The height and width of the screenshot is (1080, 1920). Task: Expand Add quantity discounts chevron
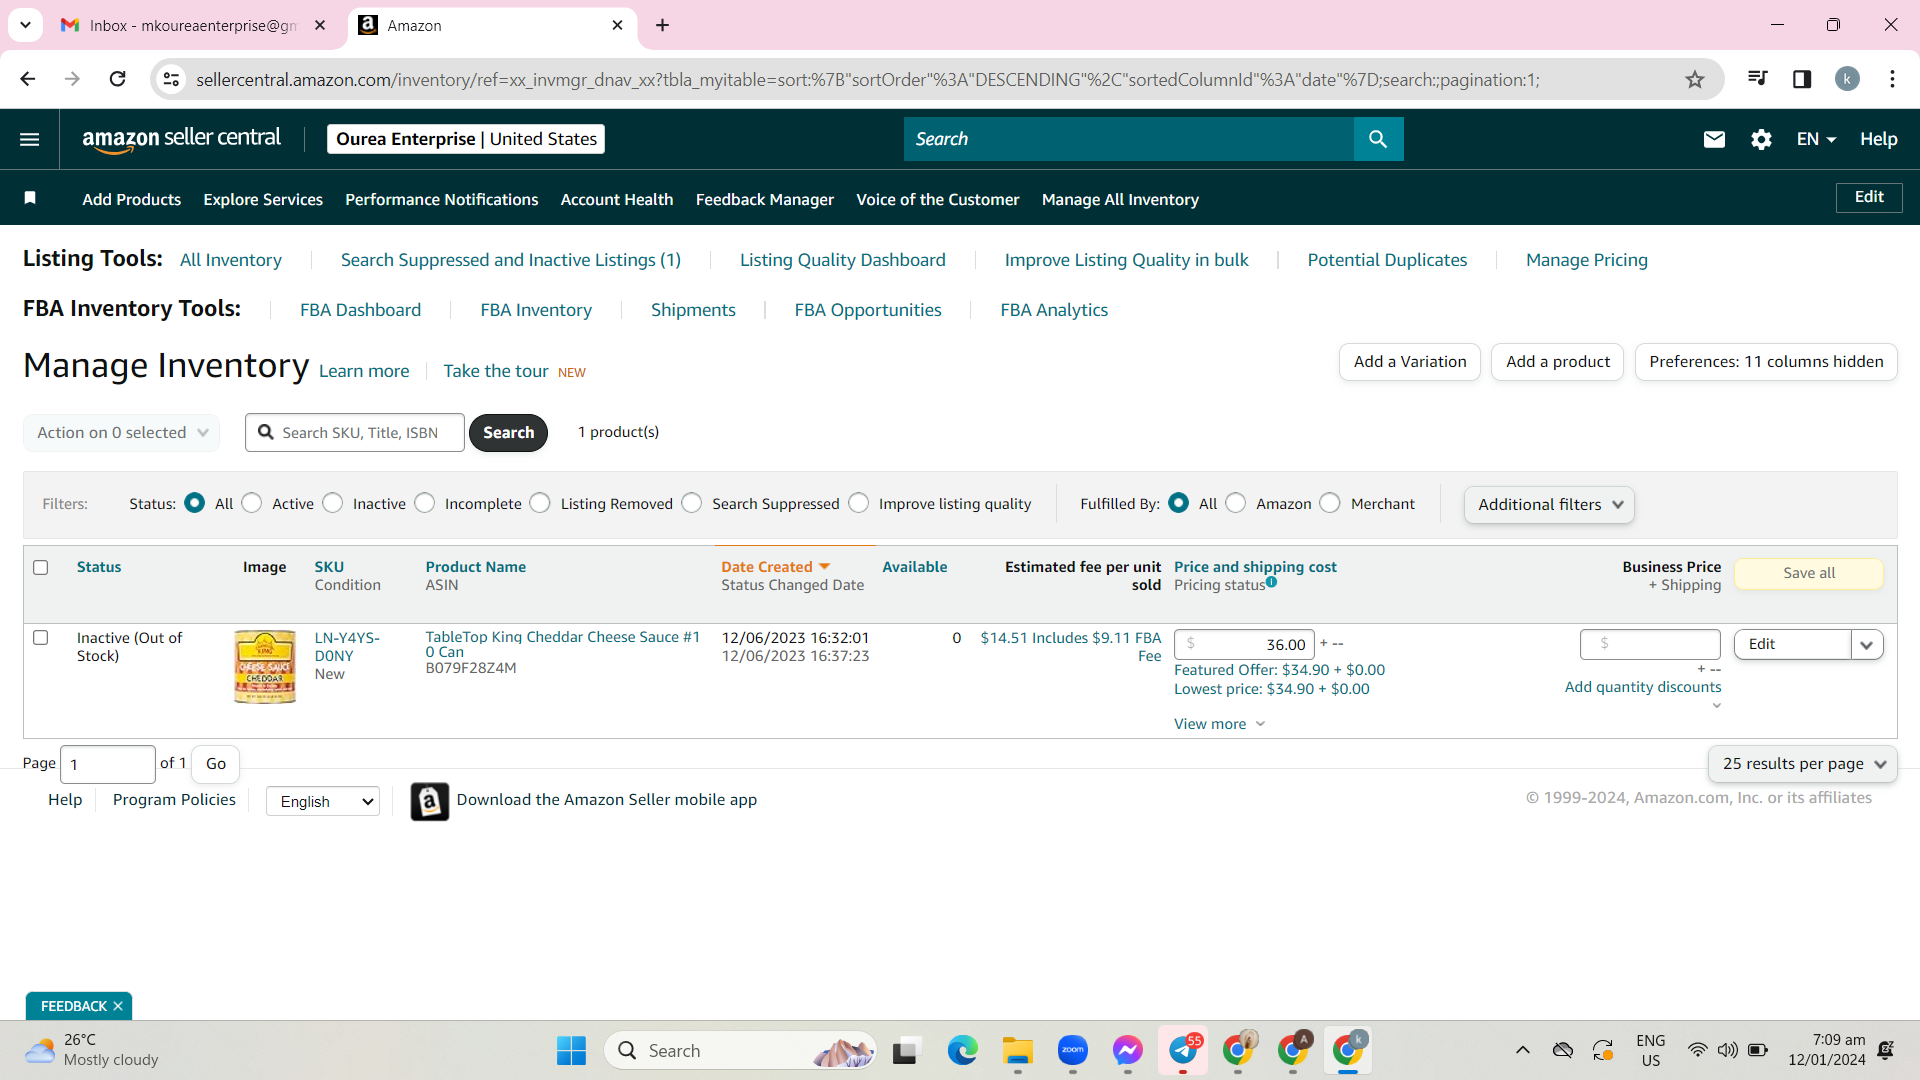click(1717, 705)
